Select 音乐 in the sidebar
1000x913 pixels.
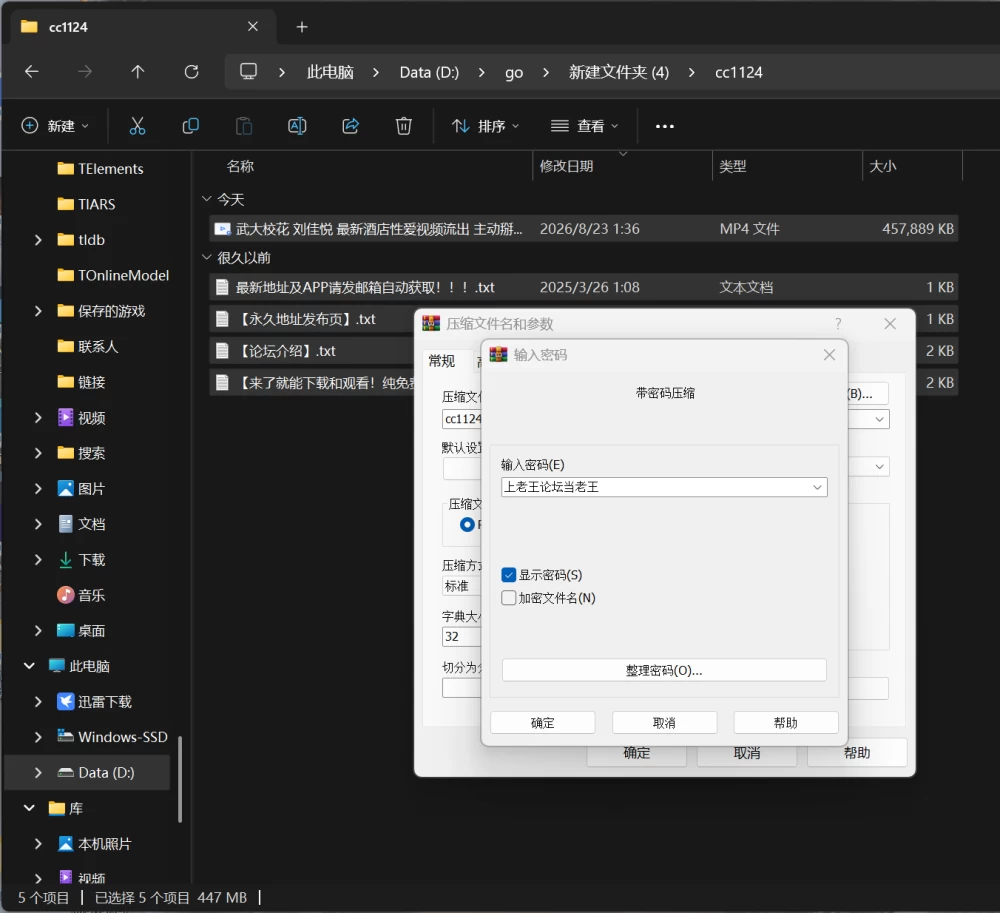[x=91, y=595]
